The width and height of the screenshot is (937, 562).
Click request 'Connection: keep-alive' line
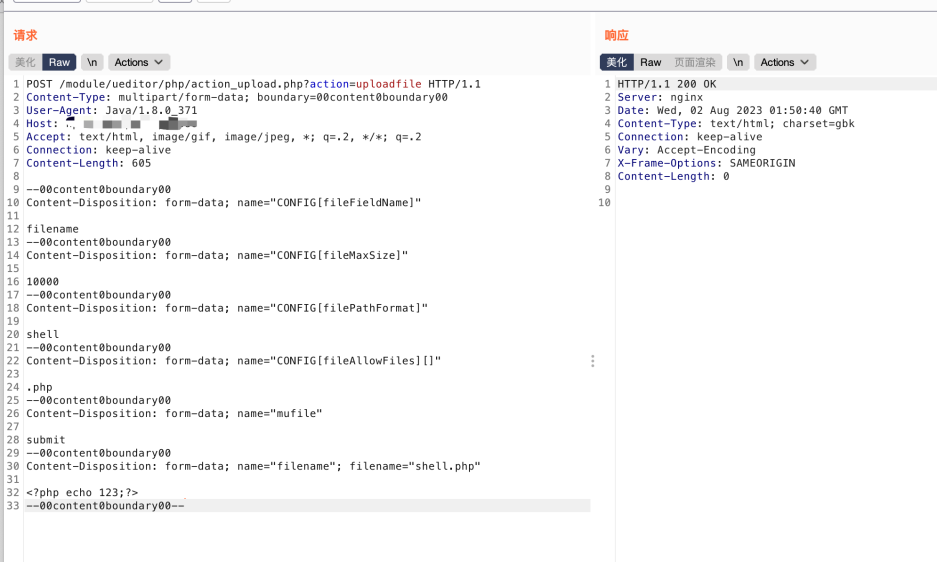tap(99, 150)
